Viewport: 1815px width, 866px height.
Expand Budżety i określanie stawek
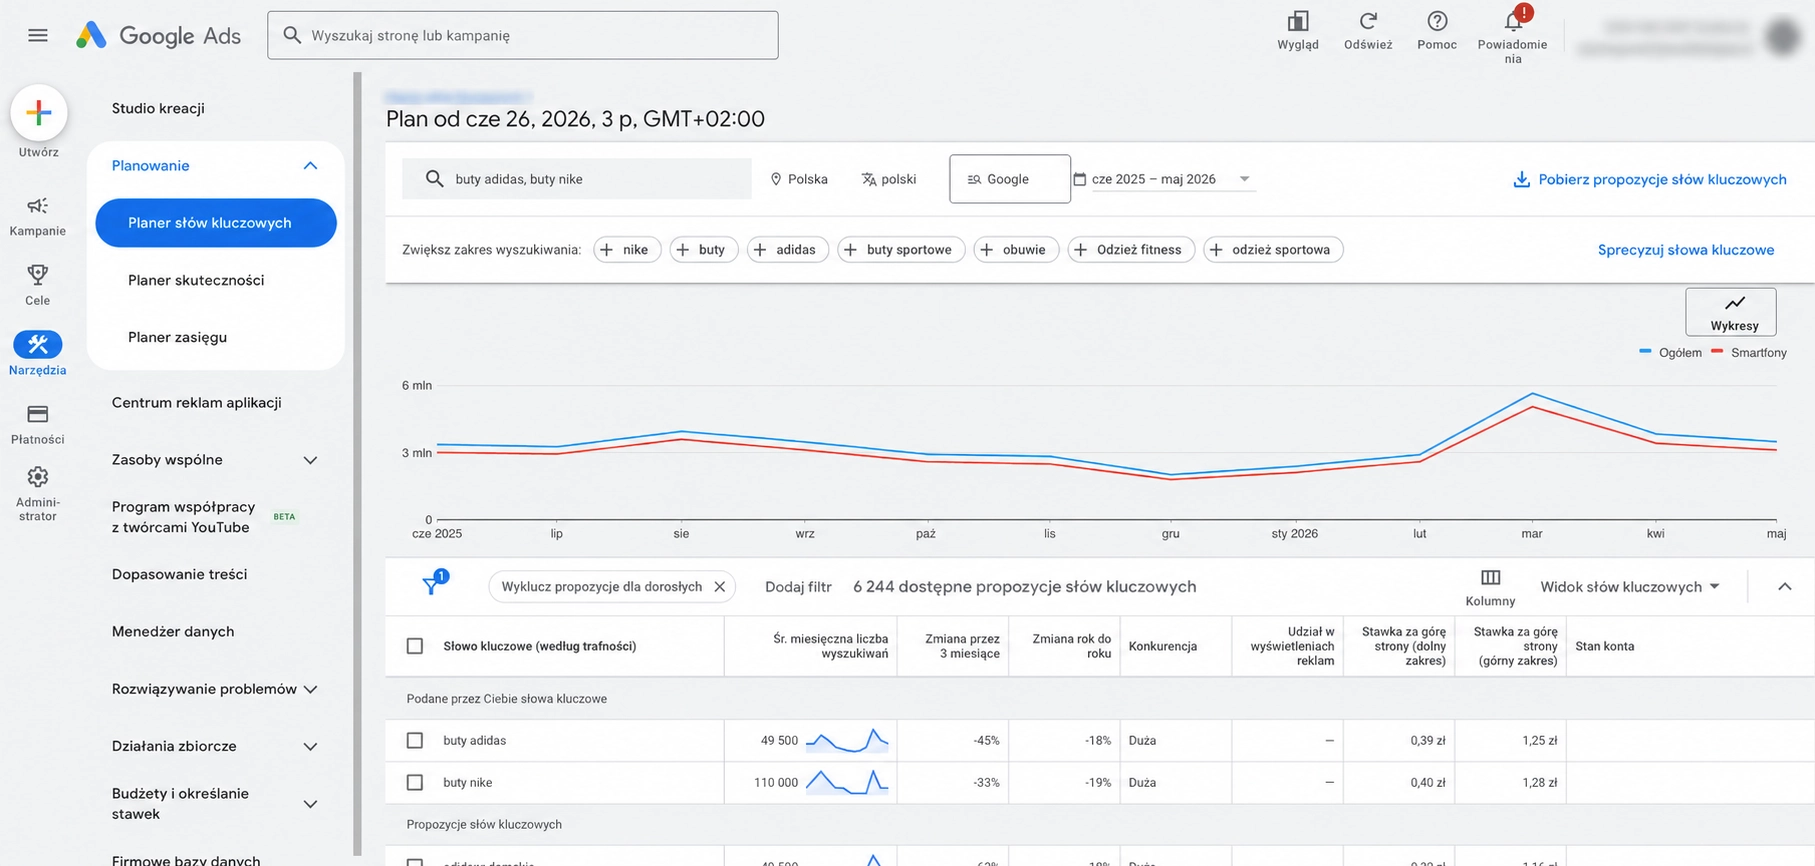coord(310,804)
